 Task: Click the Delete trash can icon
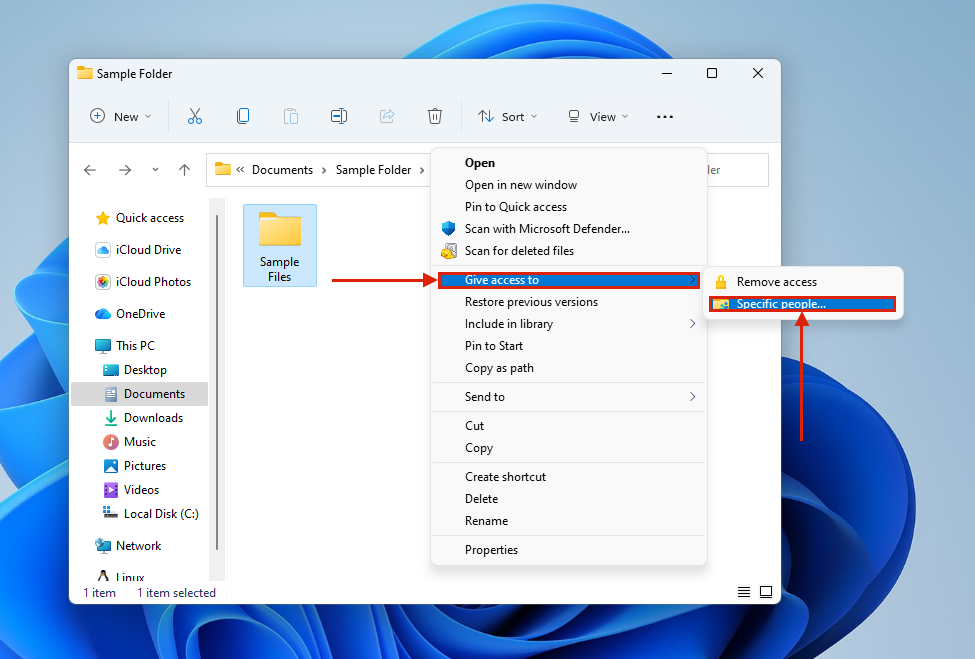click(x=435, y=116)
